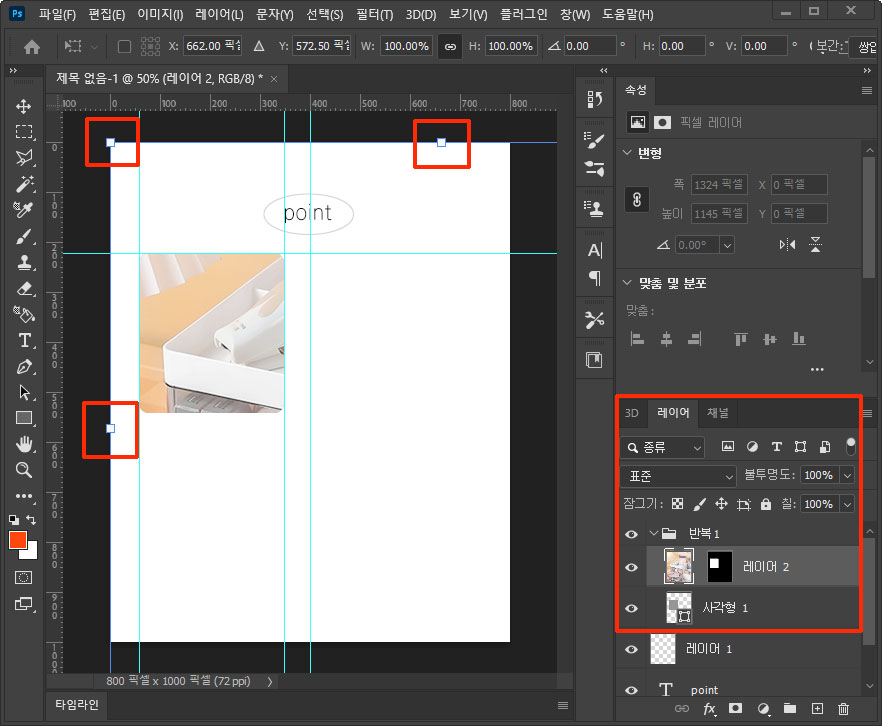Hide the 반복 1 group
The width and height of the screenshot is (882, 726).
tap(631, 534)
